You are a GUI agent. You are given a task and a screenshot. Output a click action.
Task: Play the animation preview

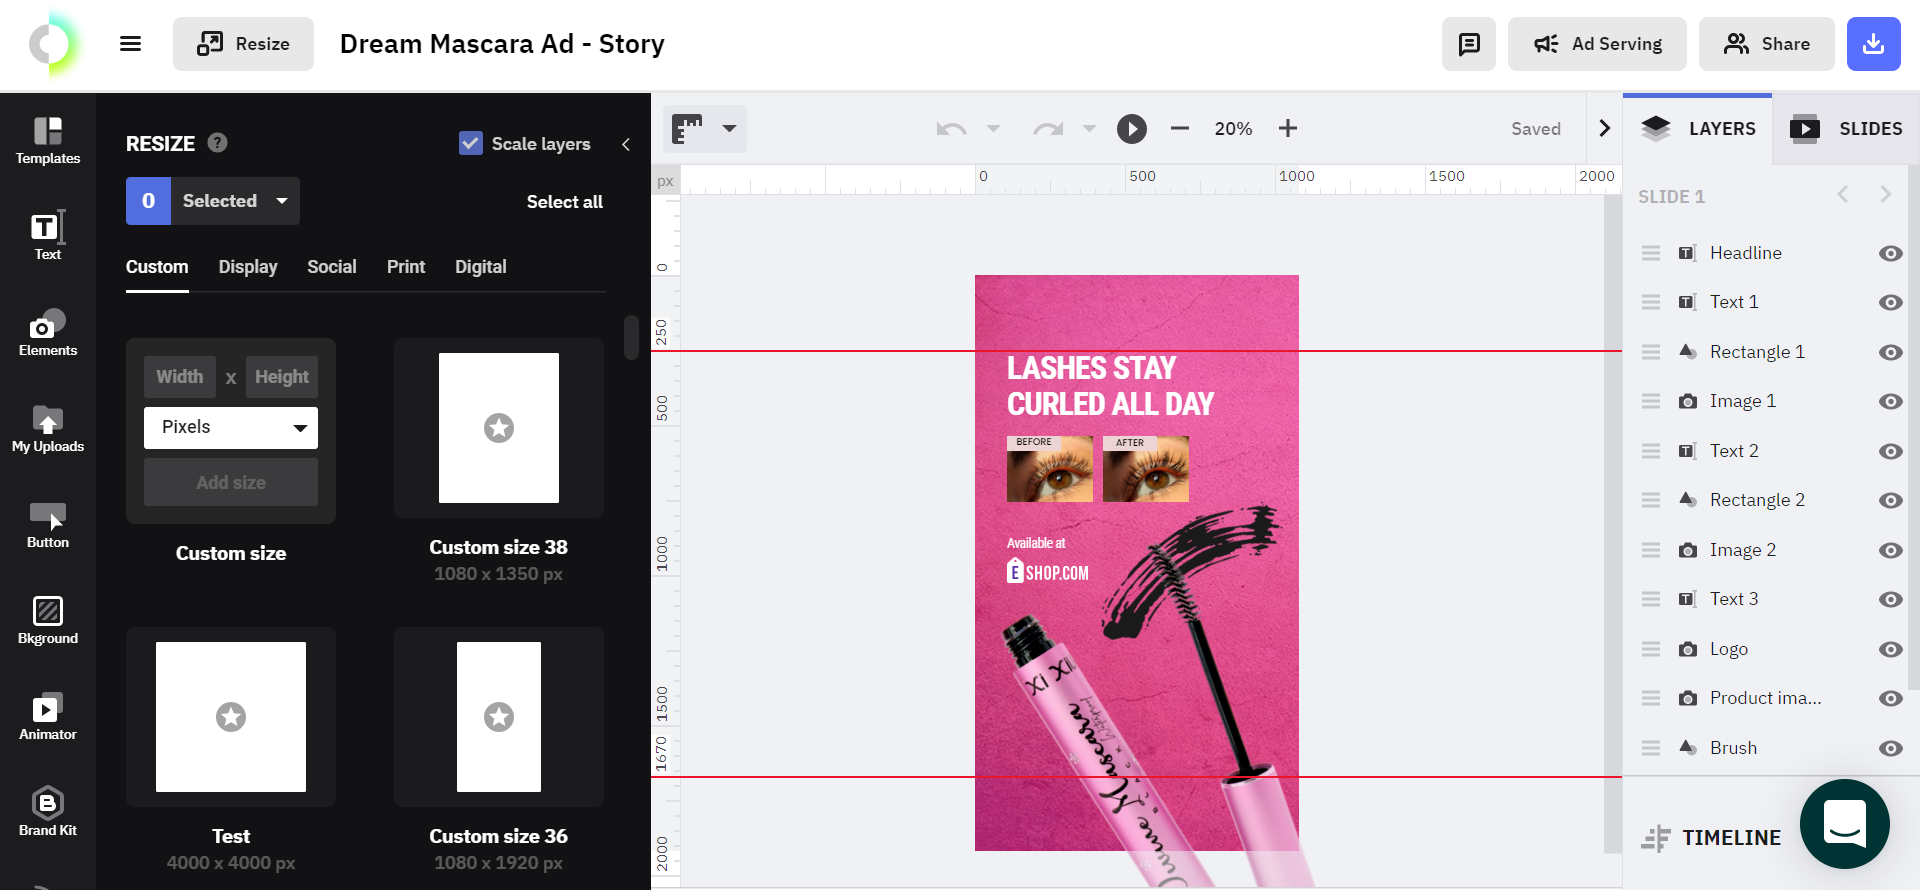pos(1131,129)
